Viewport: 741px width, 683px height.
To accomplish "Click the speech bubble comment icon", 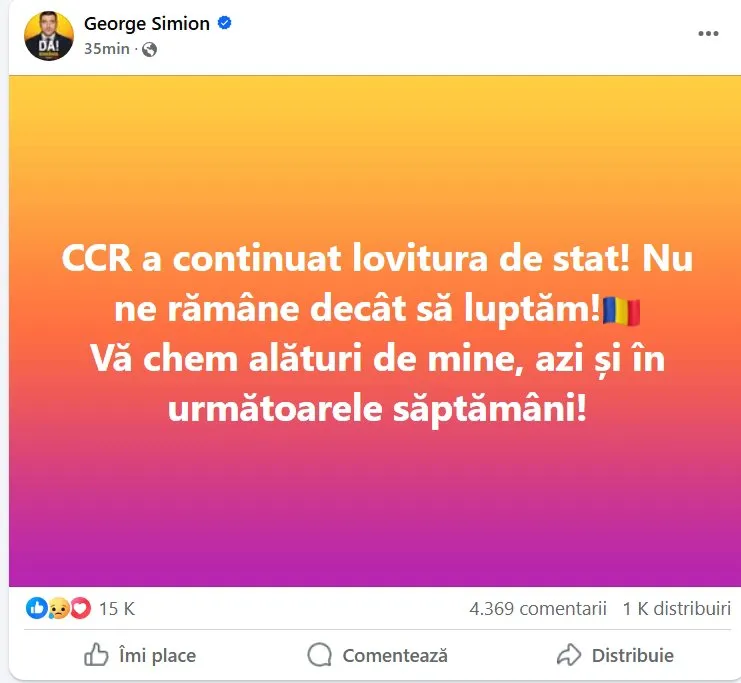I will 319,655.
